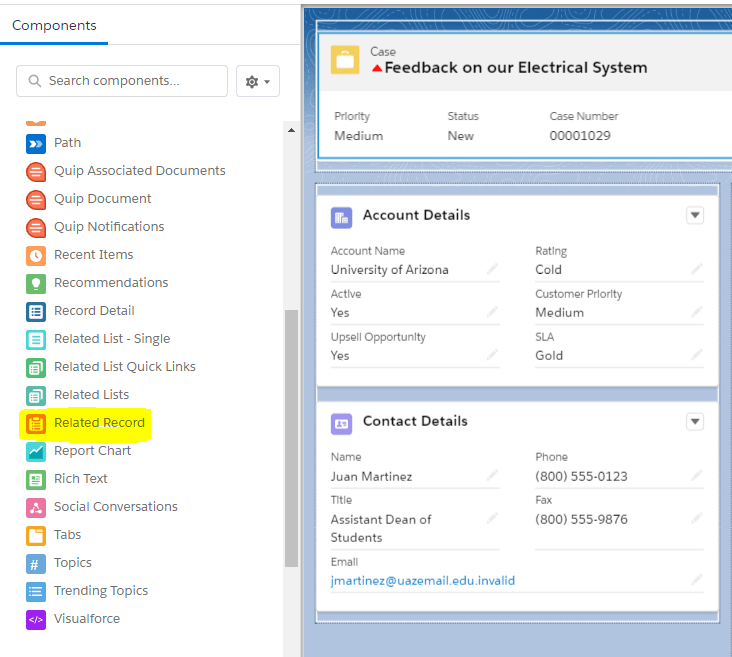Click the Path component icon
Viewport: 732px width, 657px height.
36,143
